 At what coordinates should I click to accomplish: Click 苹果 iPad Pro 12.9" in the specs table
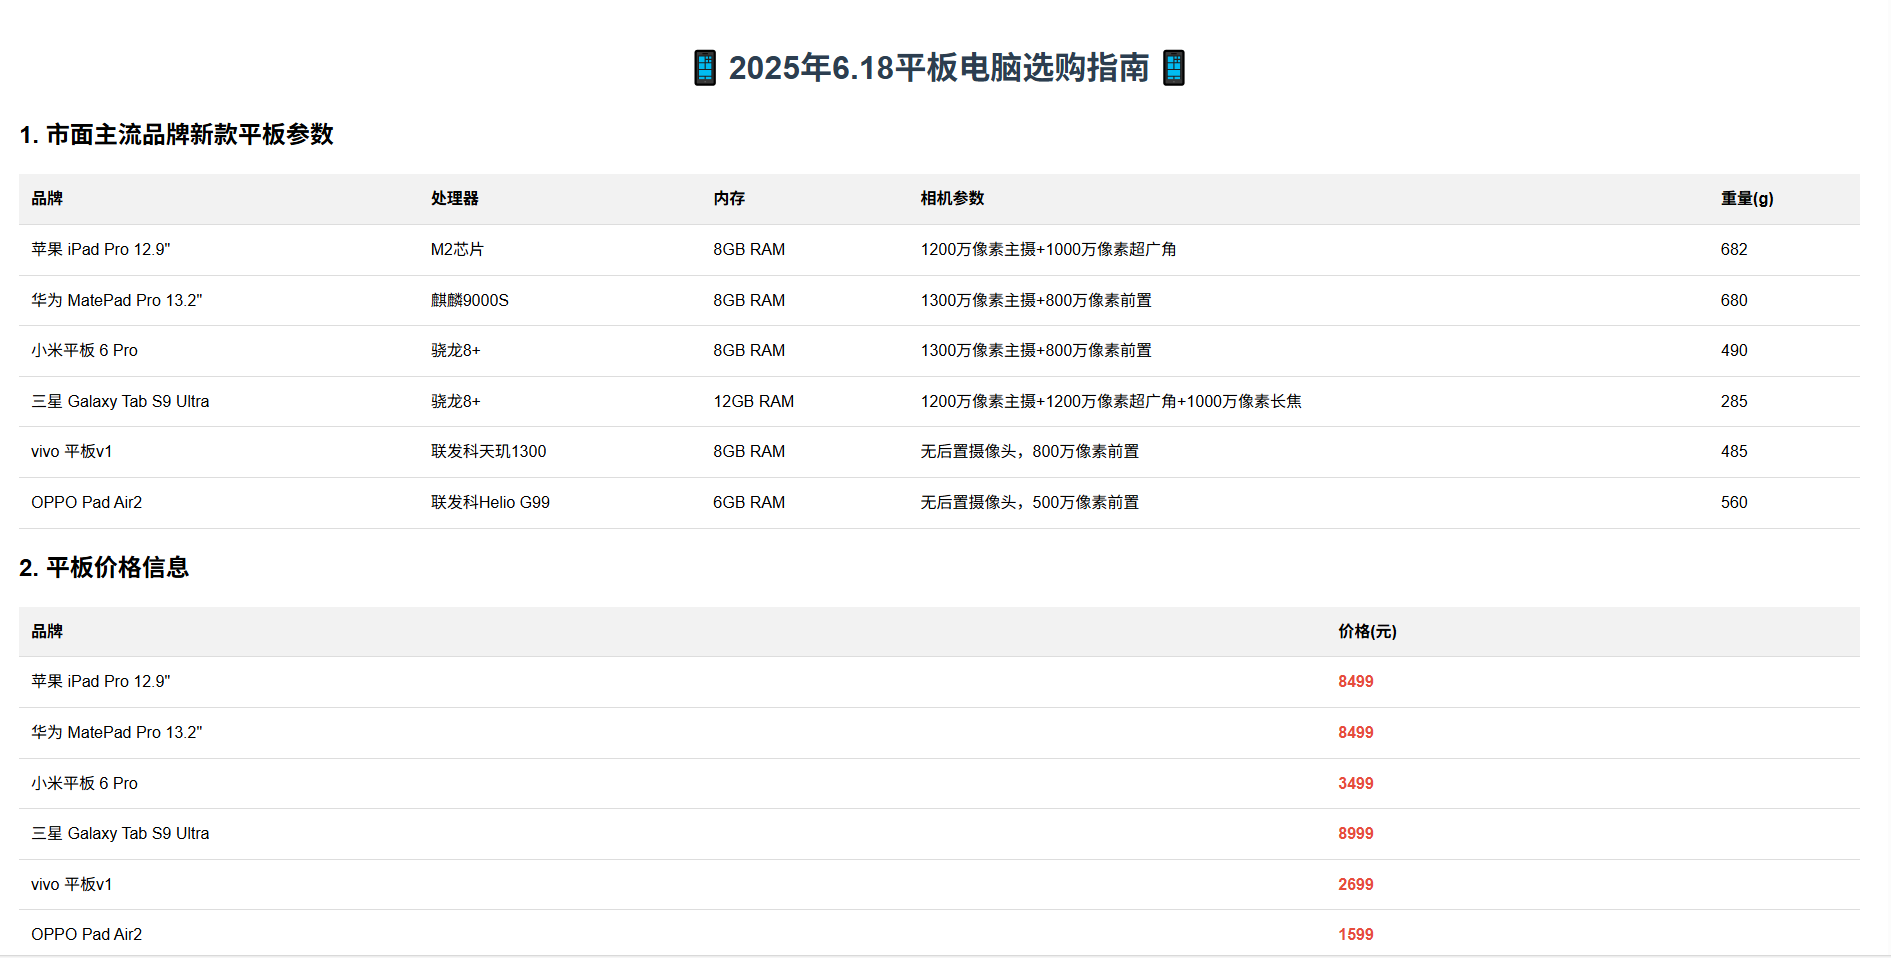tap(101, 249)
